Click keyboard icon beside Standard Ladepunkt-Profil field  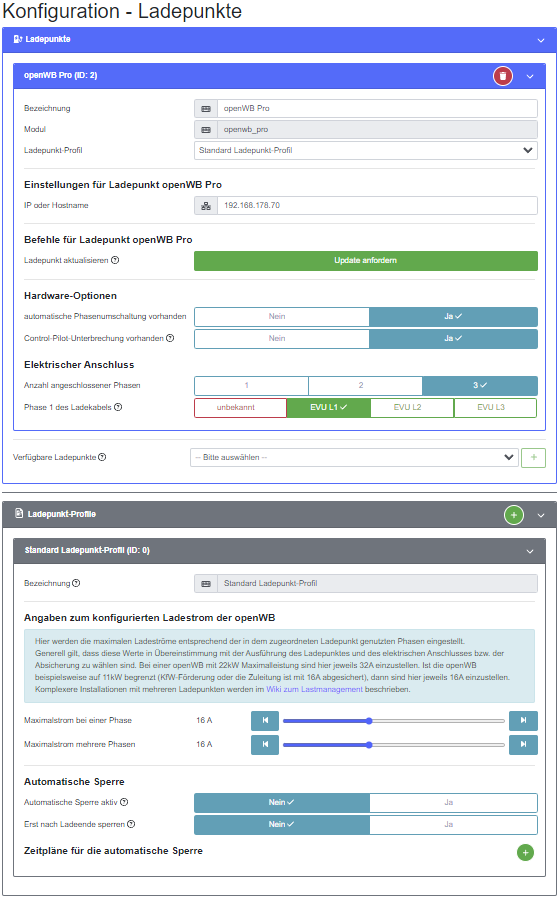point(206,584)
